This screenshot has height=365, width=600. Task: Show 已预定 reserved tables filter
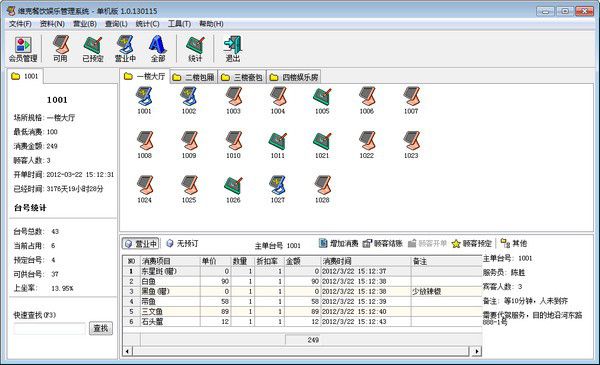click(x=93, y=49)
